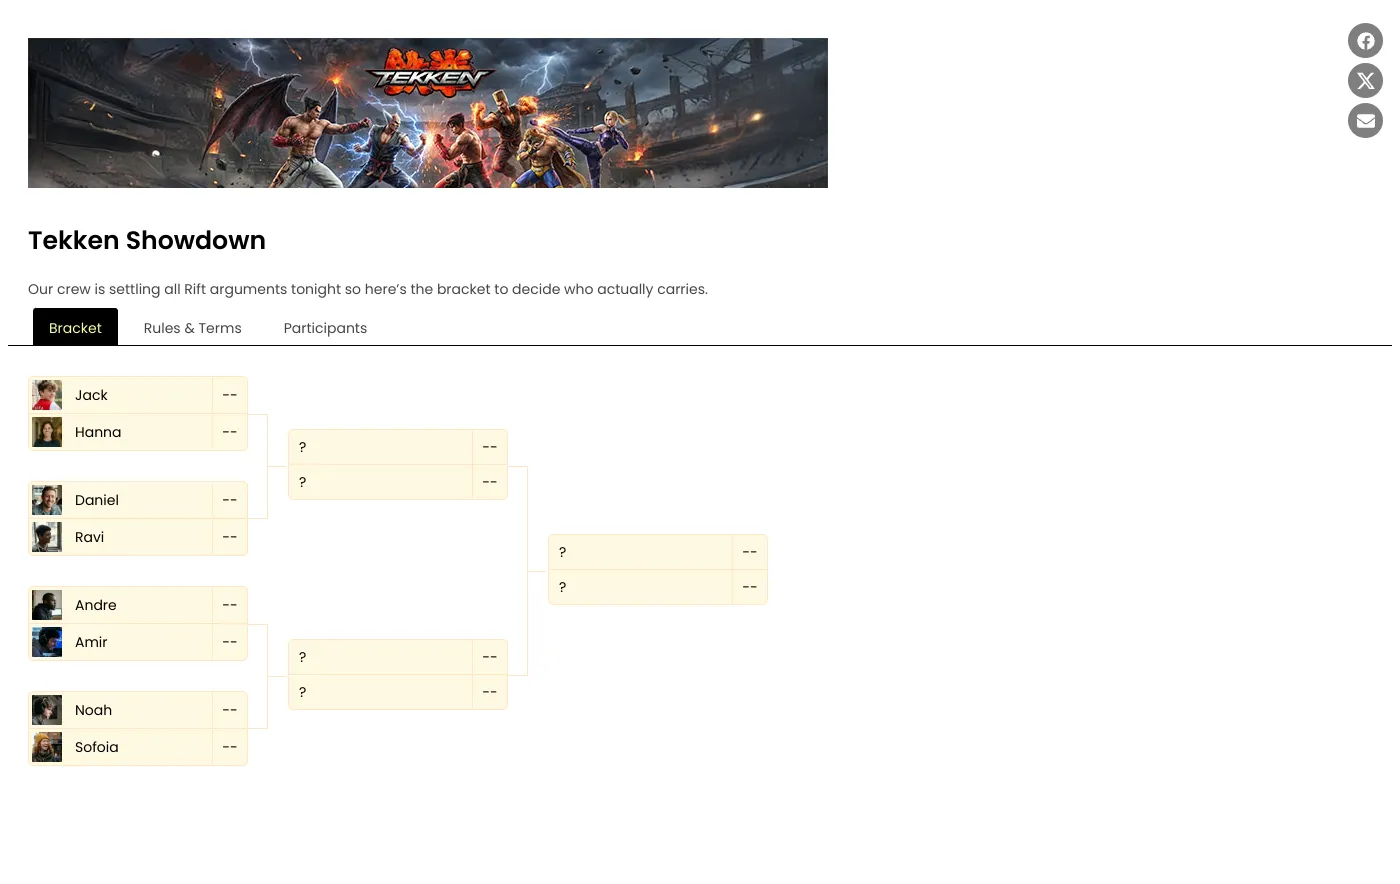Click Andre's avatar picture

(47, 605)
